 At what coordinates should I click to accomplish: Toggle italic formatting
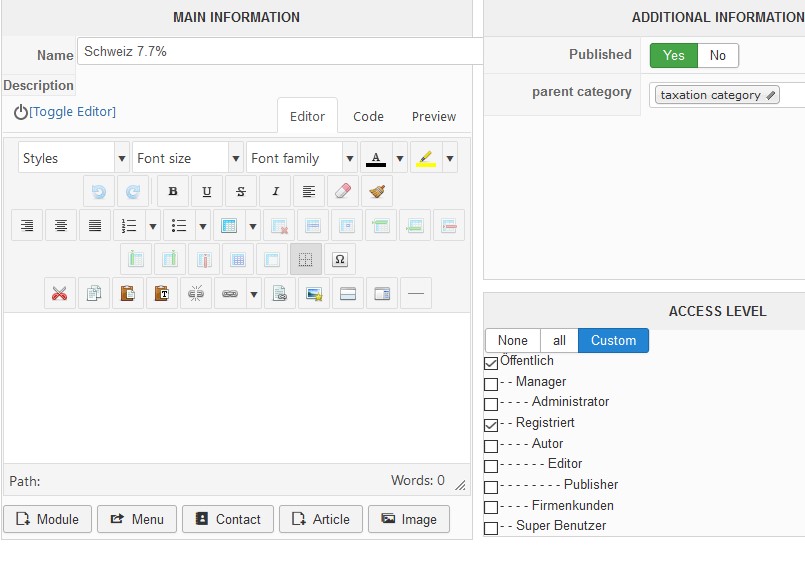[x=275, y=191]
